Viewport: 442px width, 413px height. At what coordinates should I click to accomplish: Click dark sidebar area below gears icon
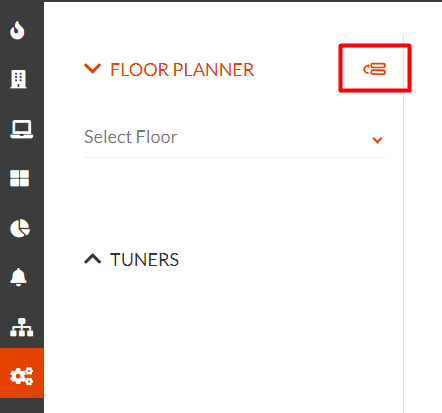pos(22,406)
